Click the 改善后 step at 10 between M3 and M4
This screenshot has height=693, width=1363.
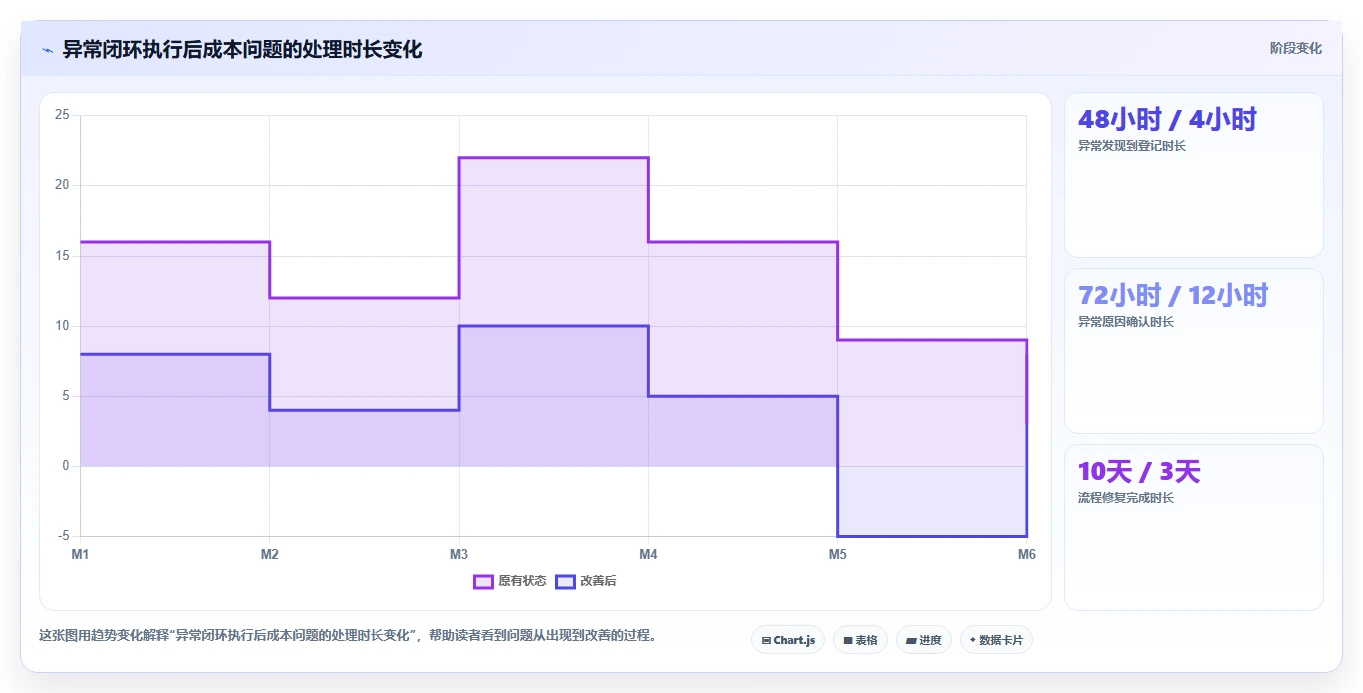pyautogui.click(x=553, y=326)
